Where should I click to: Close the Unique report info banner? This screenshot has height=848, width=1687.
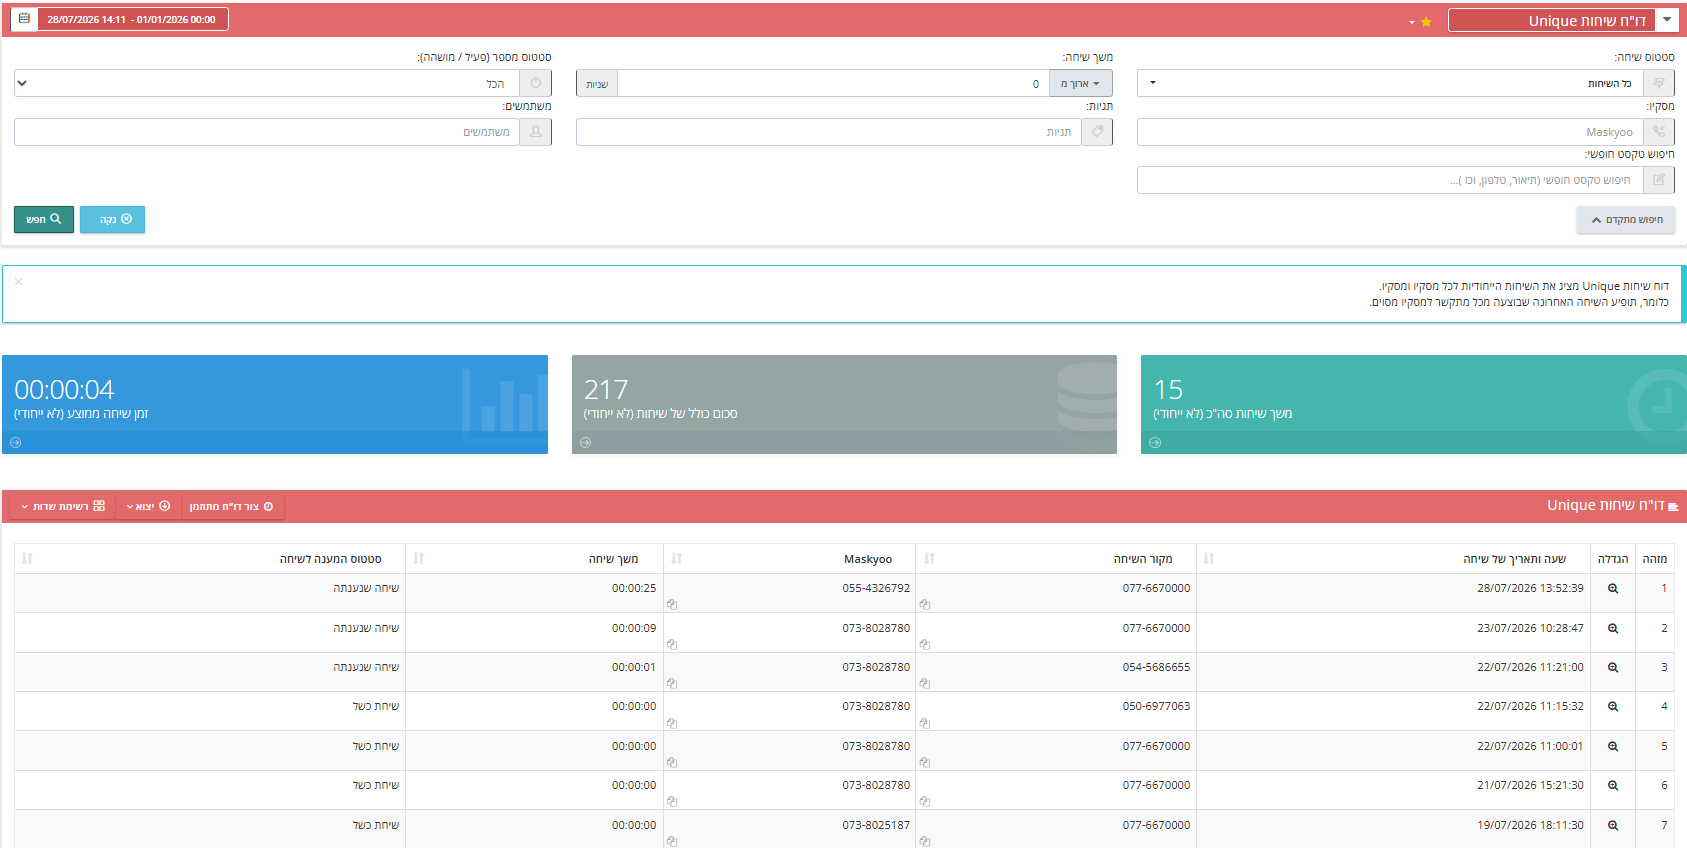coord(18,281)
